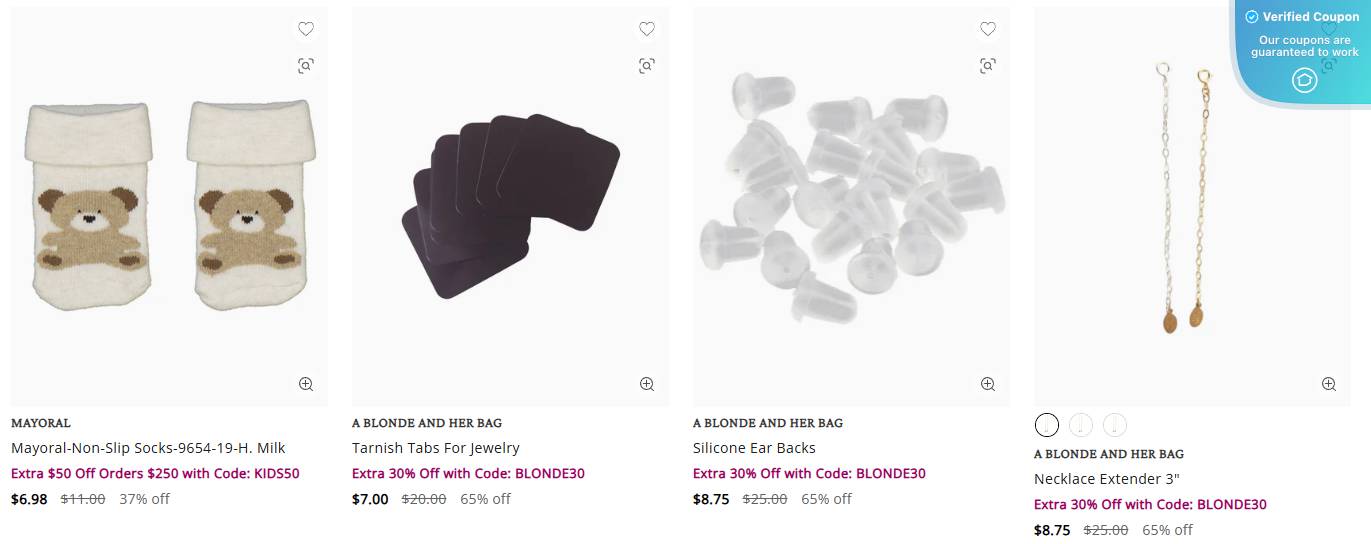Select first Necklace Extender color swatch

pyautogui.click(x=1046, y=425)
